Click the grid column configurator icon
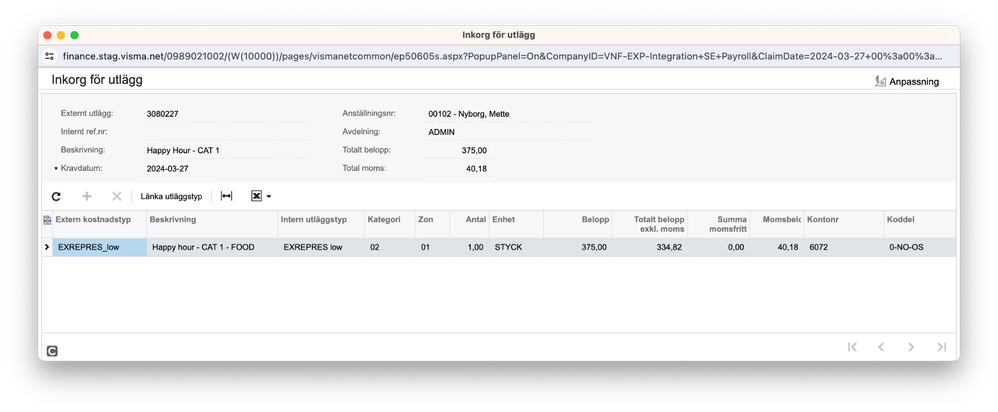 [x=47, y=220]
